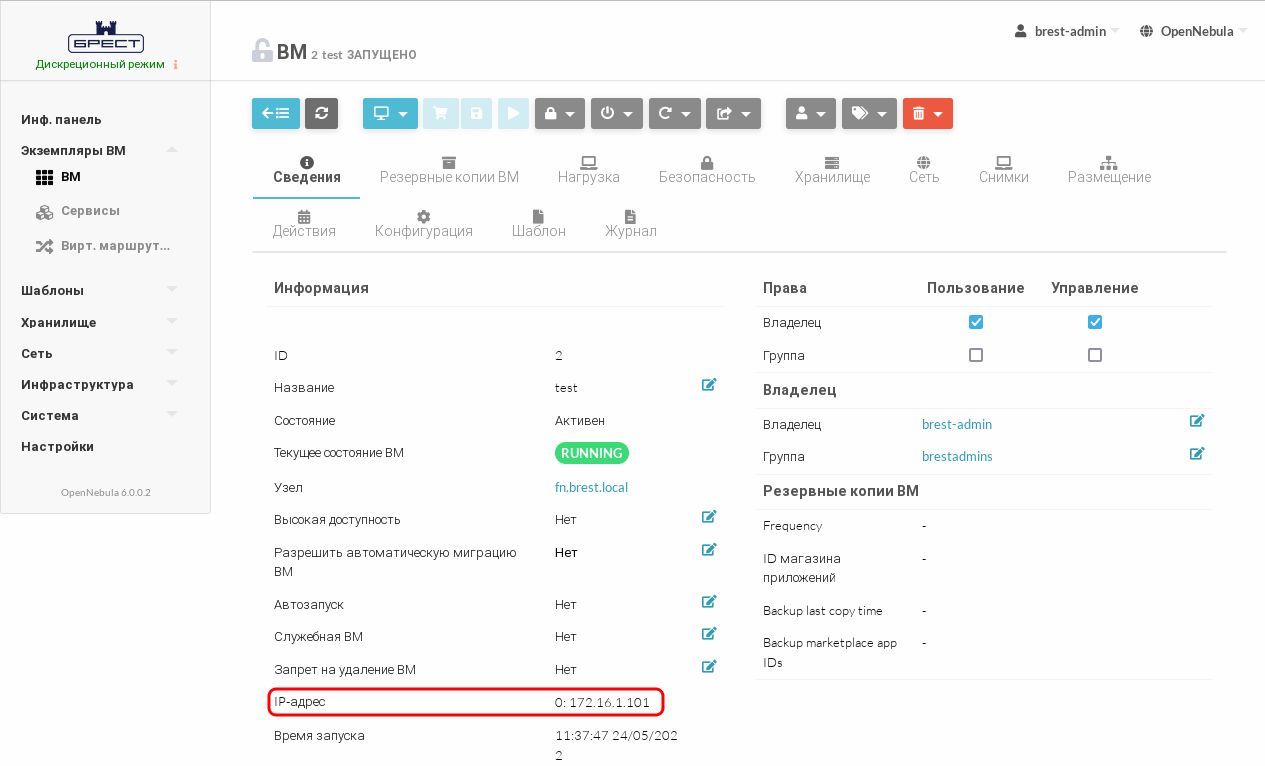
Task: Open the fn.brest.local host link
Action: [x=591, y=488]
